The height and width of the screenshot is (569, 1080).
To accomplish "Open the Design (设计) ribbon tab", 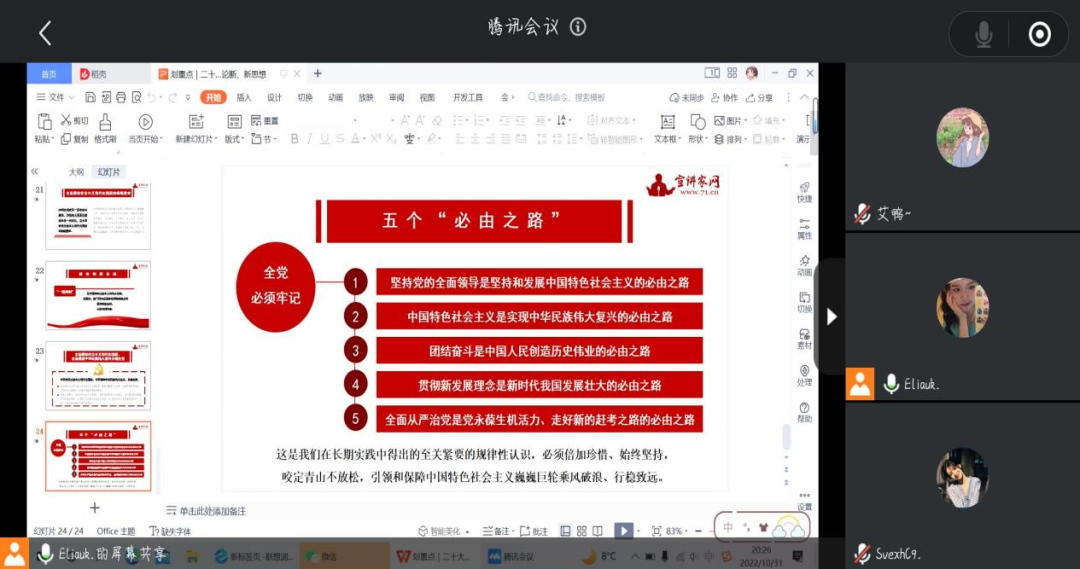I will pos(274,97).
